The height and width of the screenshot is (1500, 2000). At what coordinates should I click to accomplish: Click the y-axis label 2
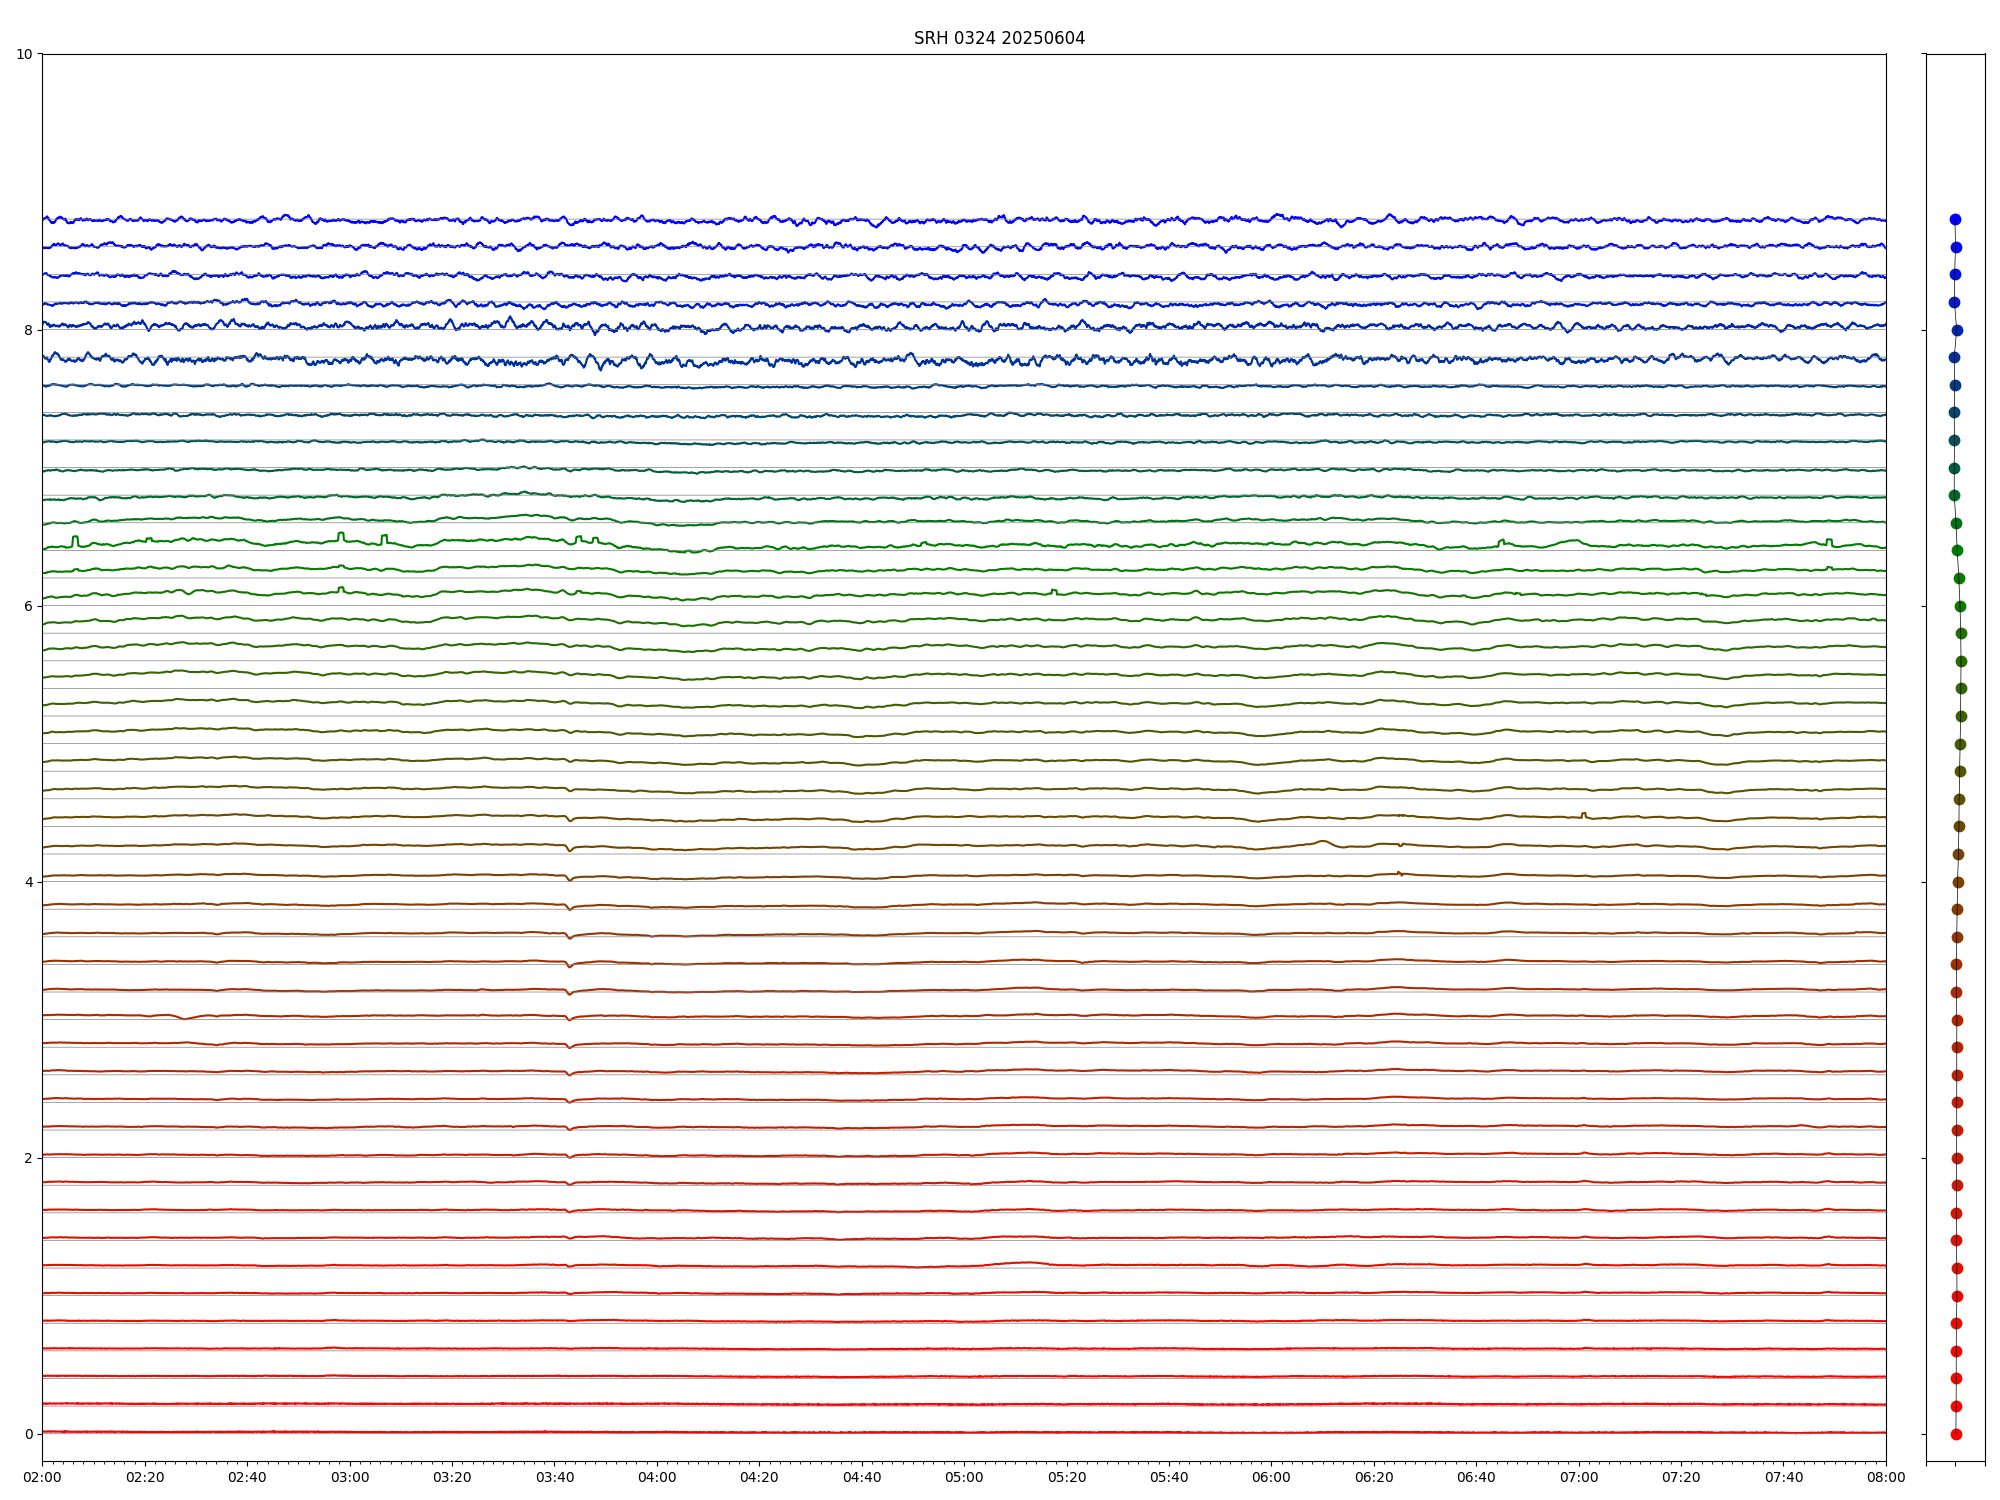(x=28, y=1158)
